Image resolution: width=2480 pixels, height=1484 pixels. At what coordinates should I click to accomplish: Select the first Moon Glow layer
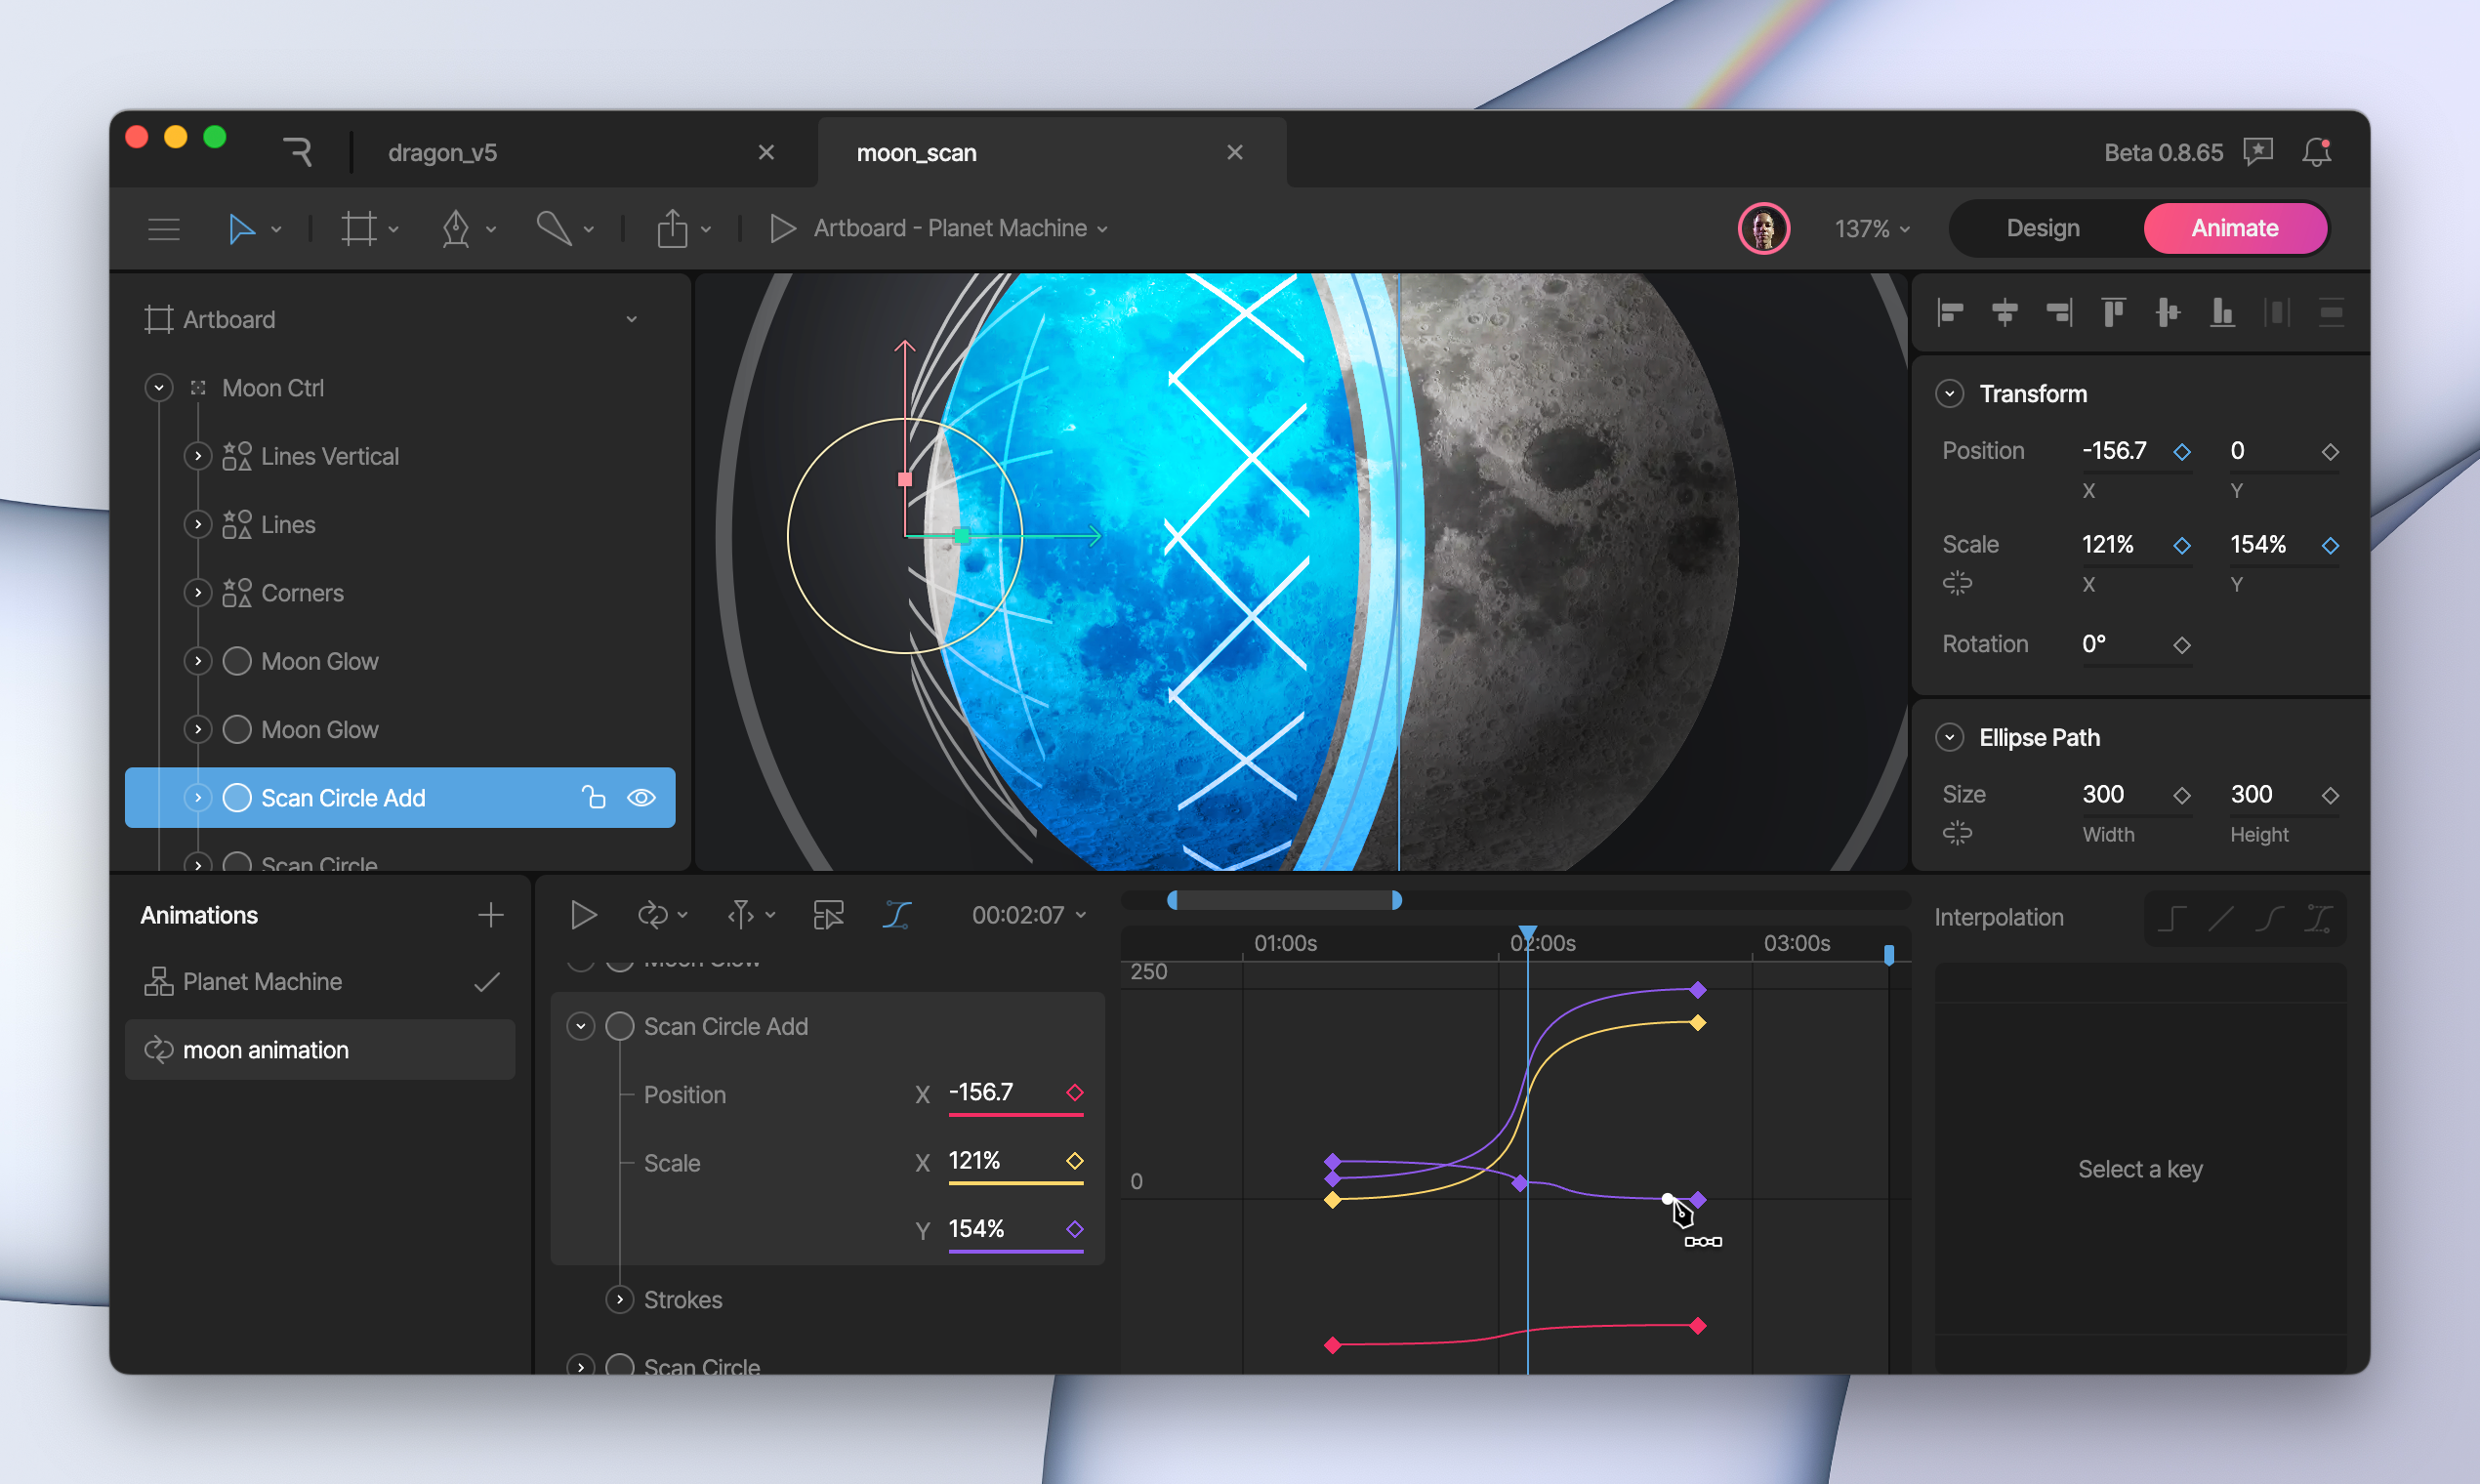400,661
